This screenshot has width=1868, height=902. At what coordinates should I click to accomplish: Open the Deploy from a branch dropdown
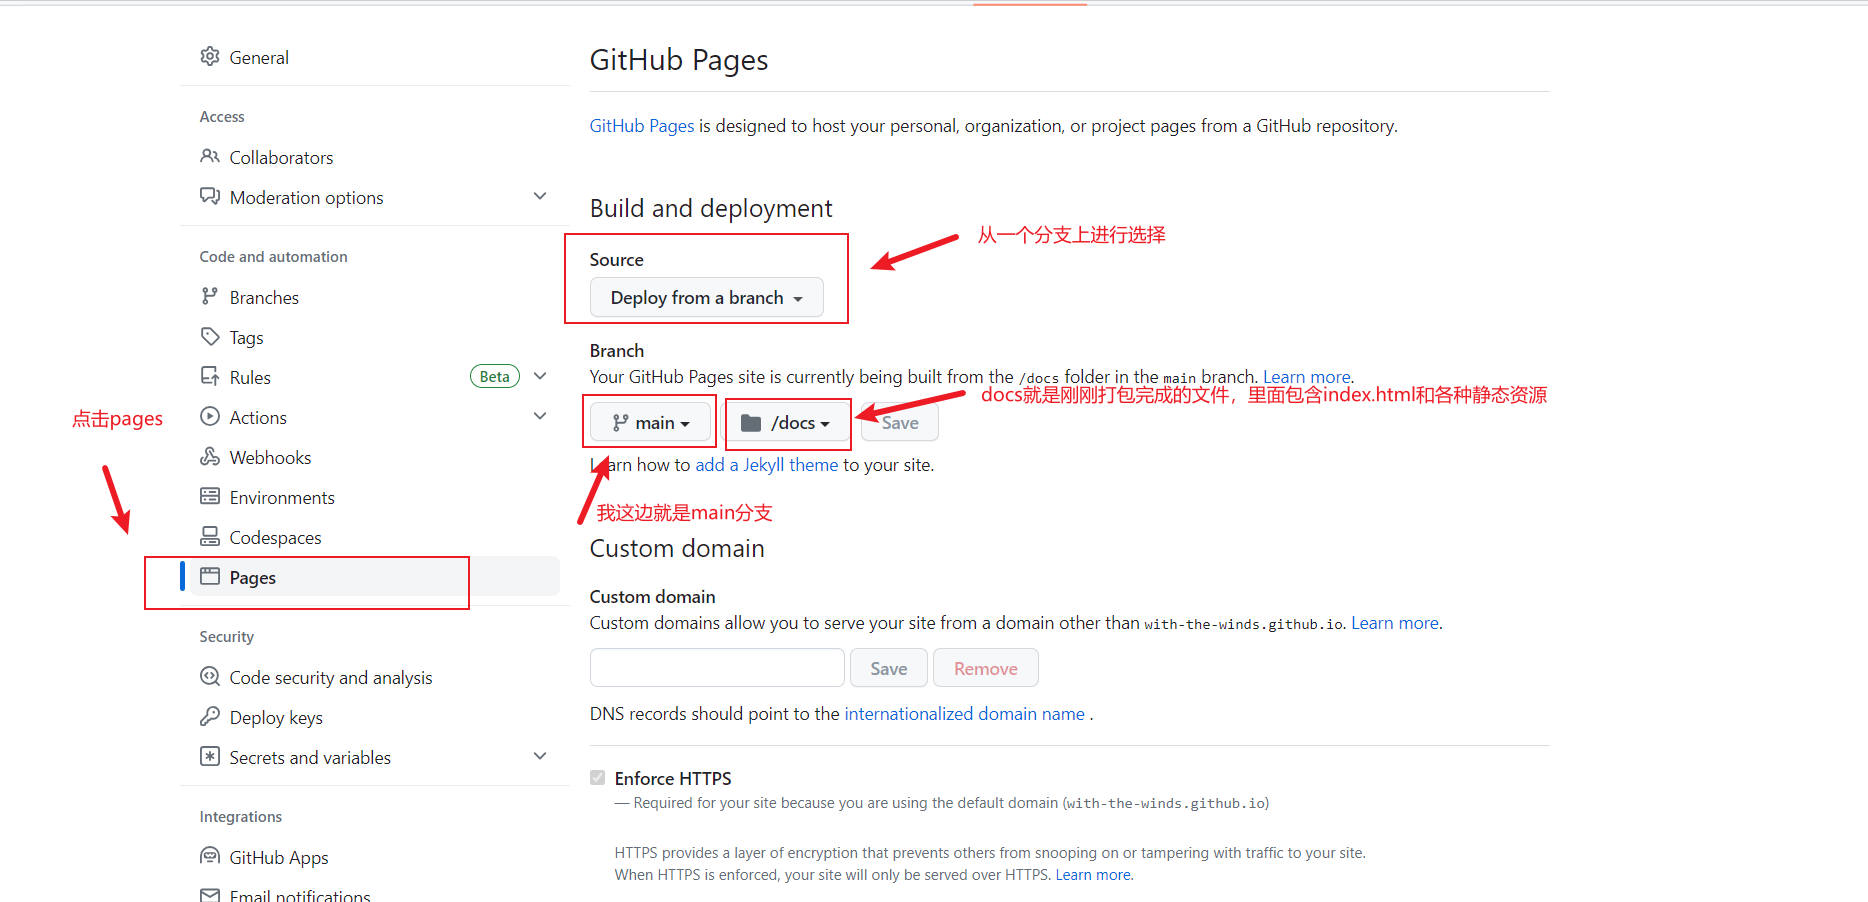coord(707,297)
